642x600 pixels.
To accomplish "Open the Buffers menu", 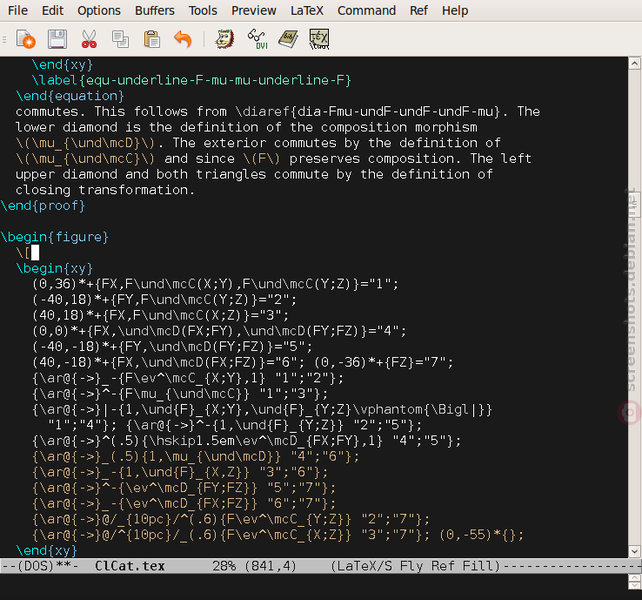I will coord(155,10).
